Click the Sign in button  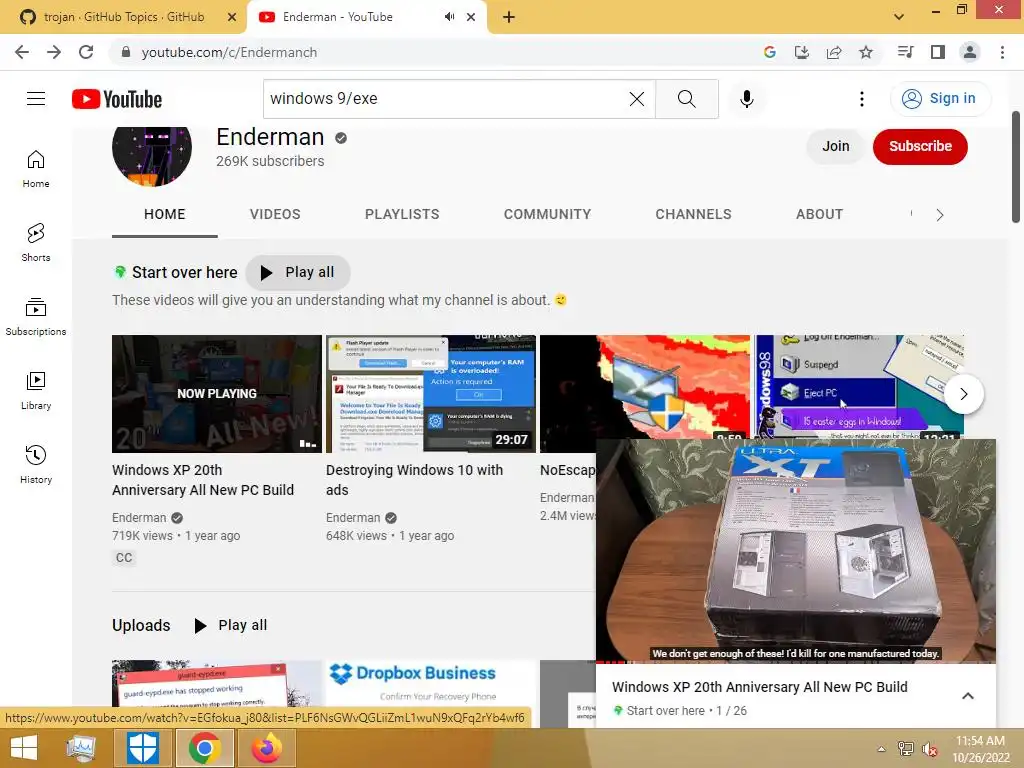click(x=940, y=99)
